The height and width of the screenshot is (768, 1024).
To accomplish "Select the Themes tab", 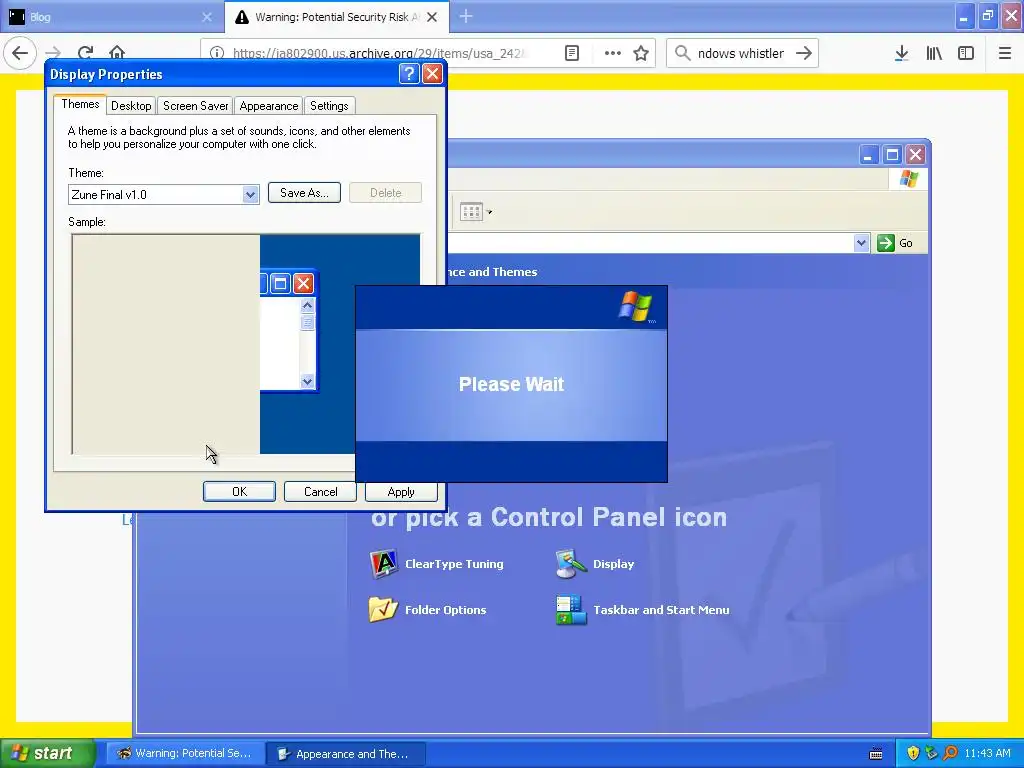I will click(x=80, y=104).
